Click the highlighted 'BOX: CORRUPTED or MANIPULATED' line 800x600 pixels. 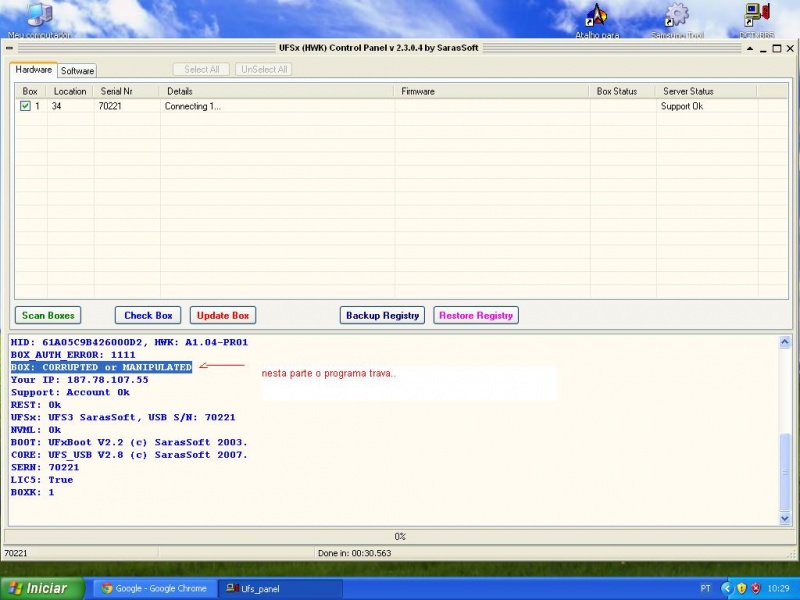pos(101,367)
